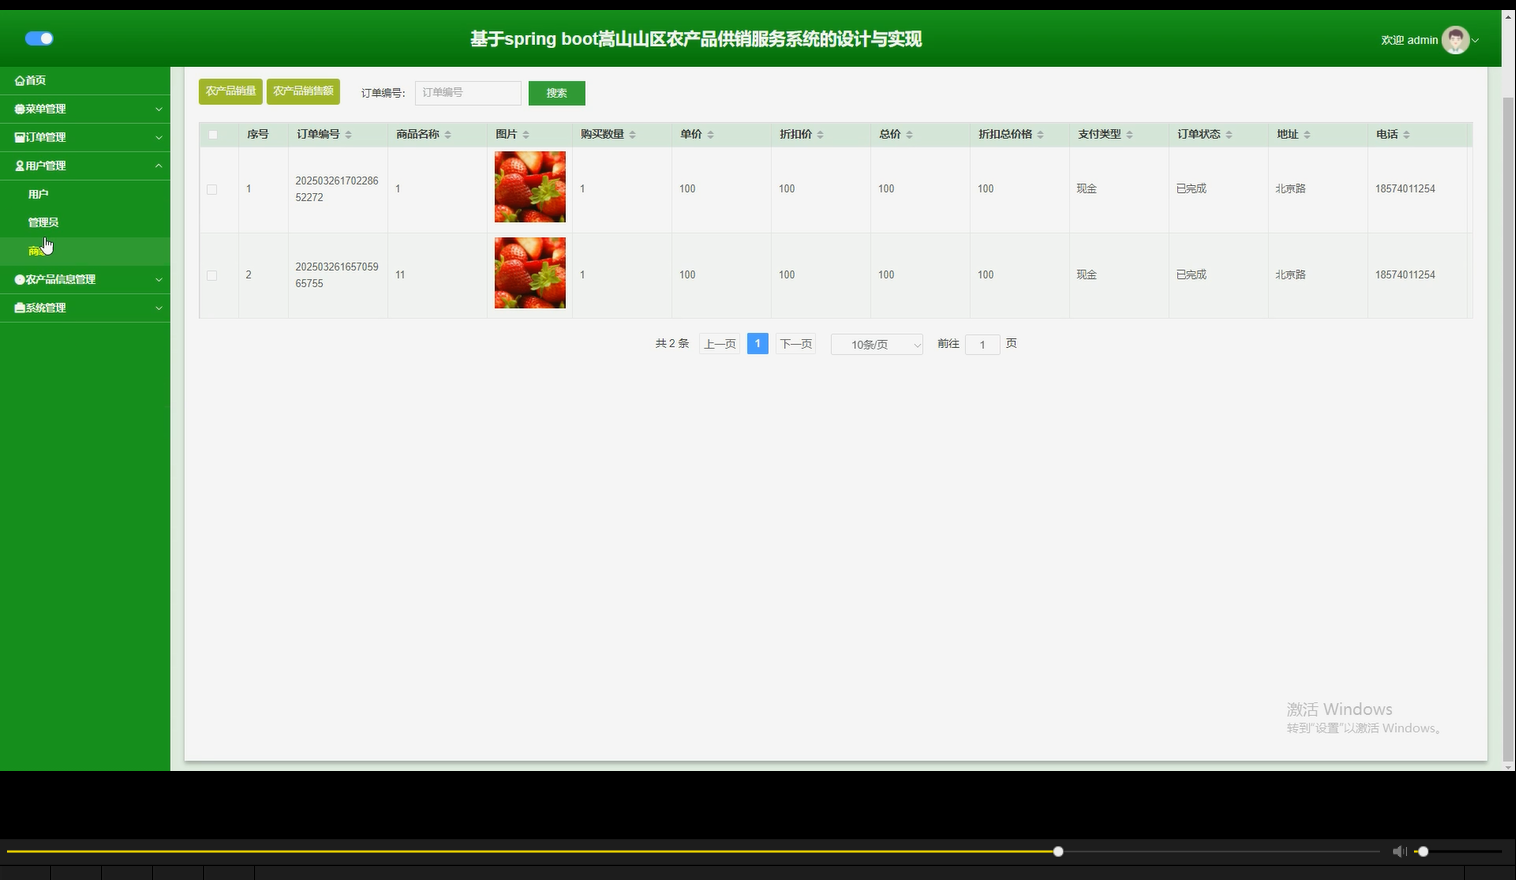Sort by 商品名称 column arrows
This screenshot has width=1516, height=880.
(448, 135)
